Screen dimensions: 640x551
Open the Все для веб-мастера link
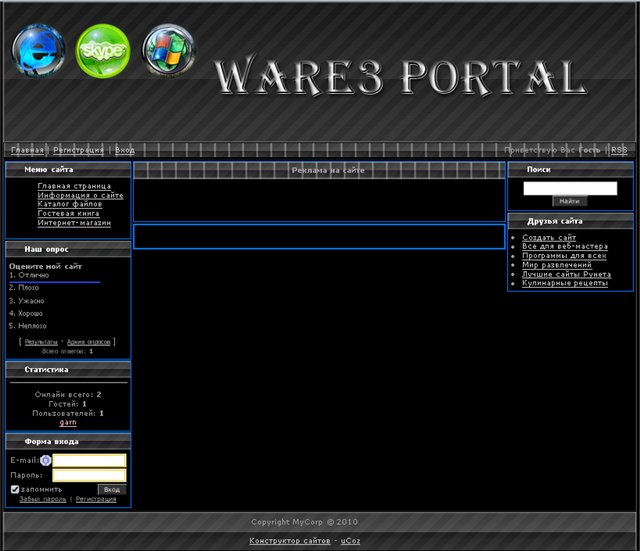point(565,247)
